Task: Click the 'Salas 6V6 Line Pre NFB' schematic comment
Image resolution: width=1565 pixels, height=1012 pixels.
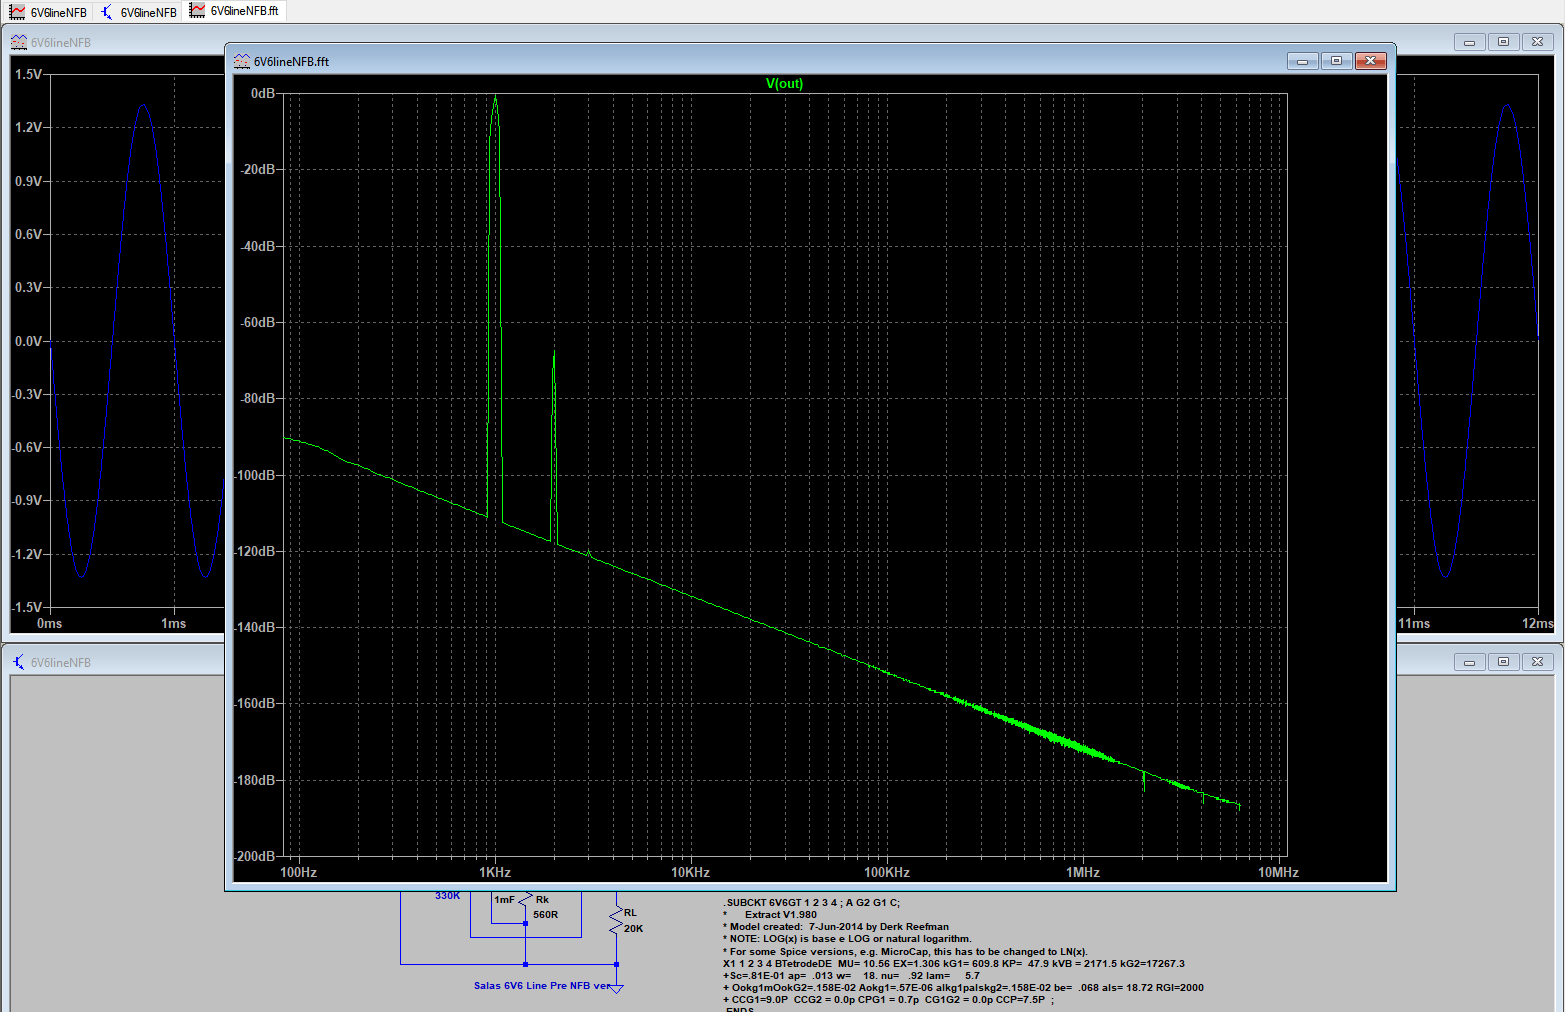Action: [x=542, y=985]
